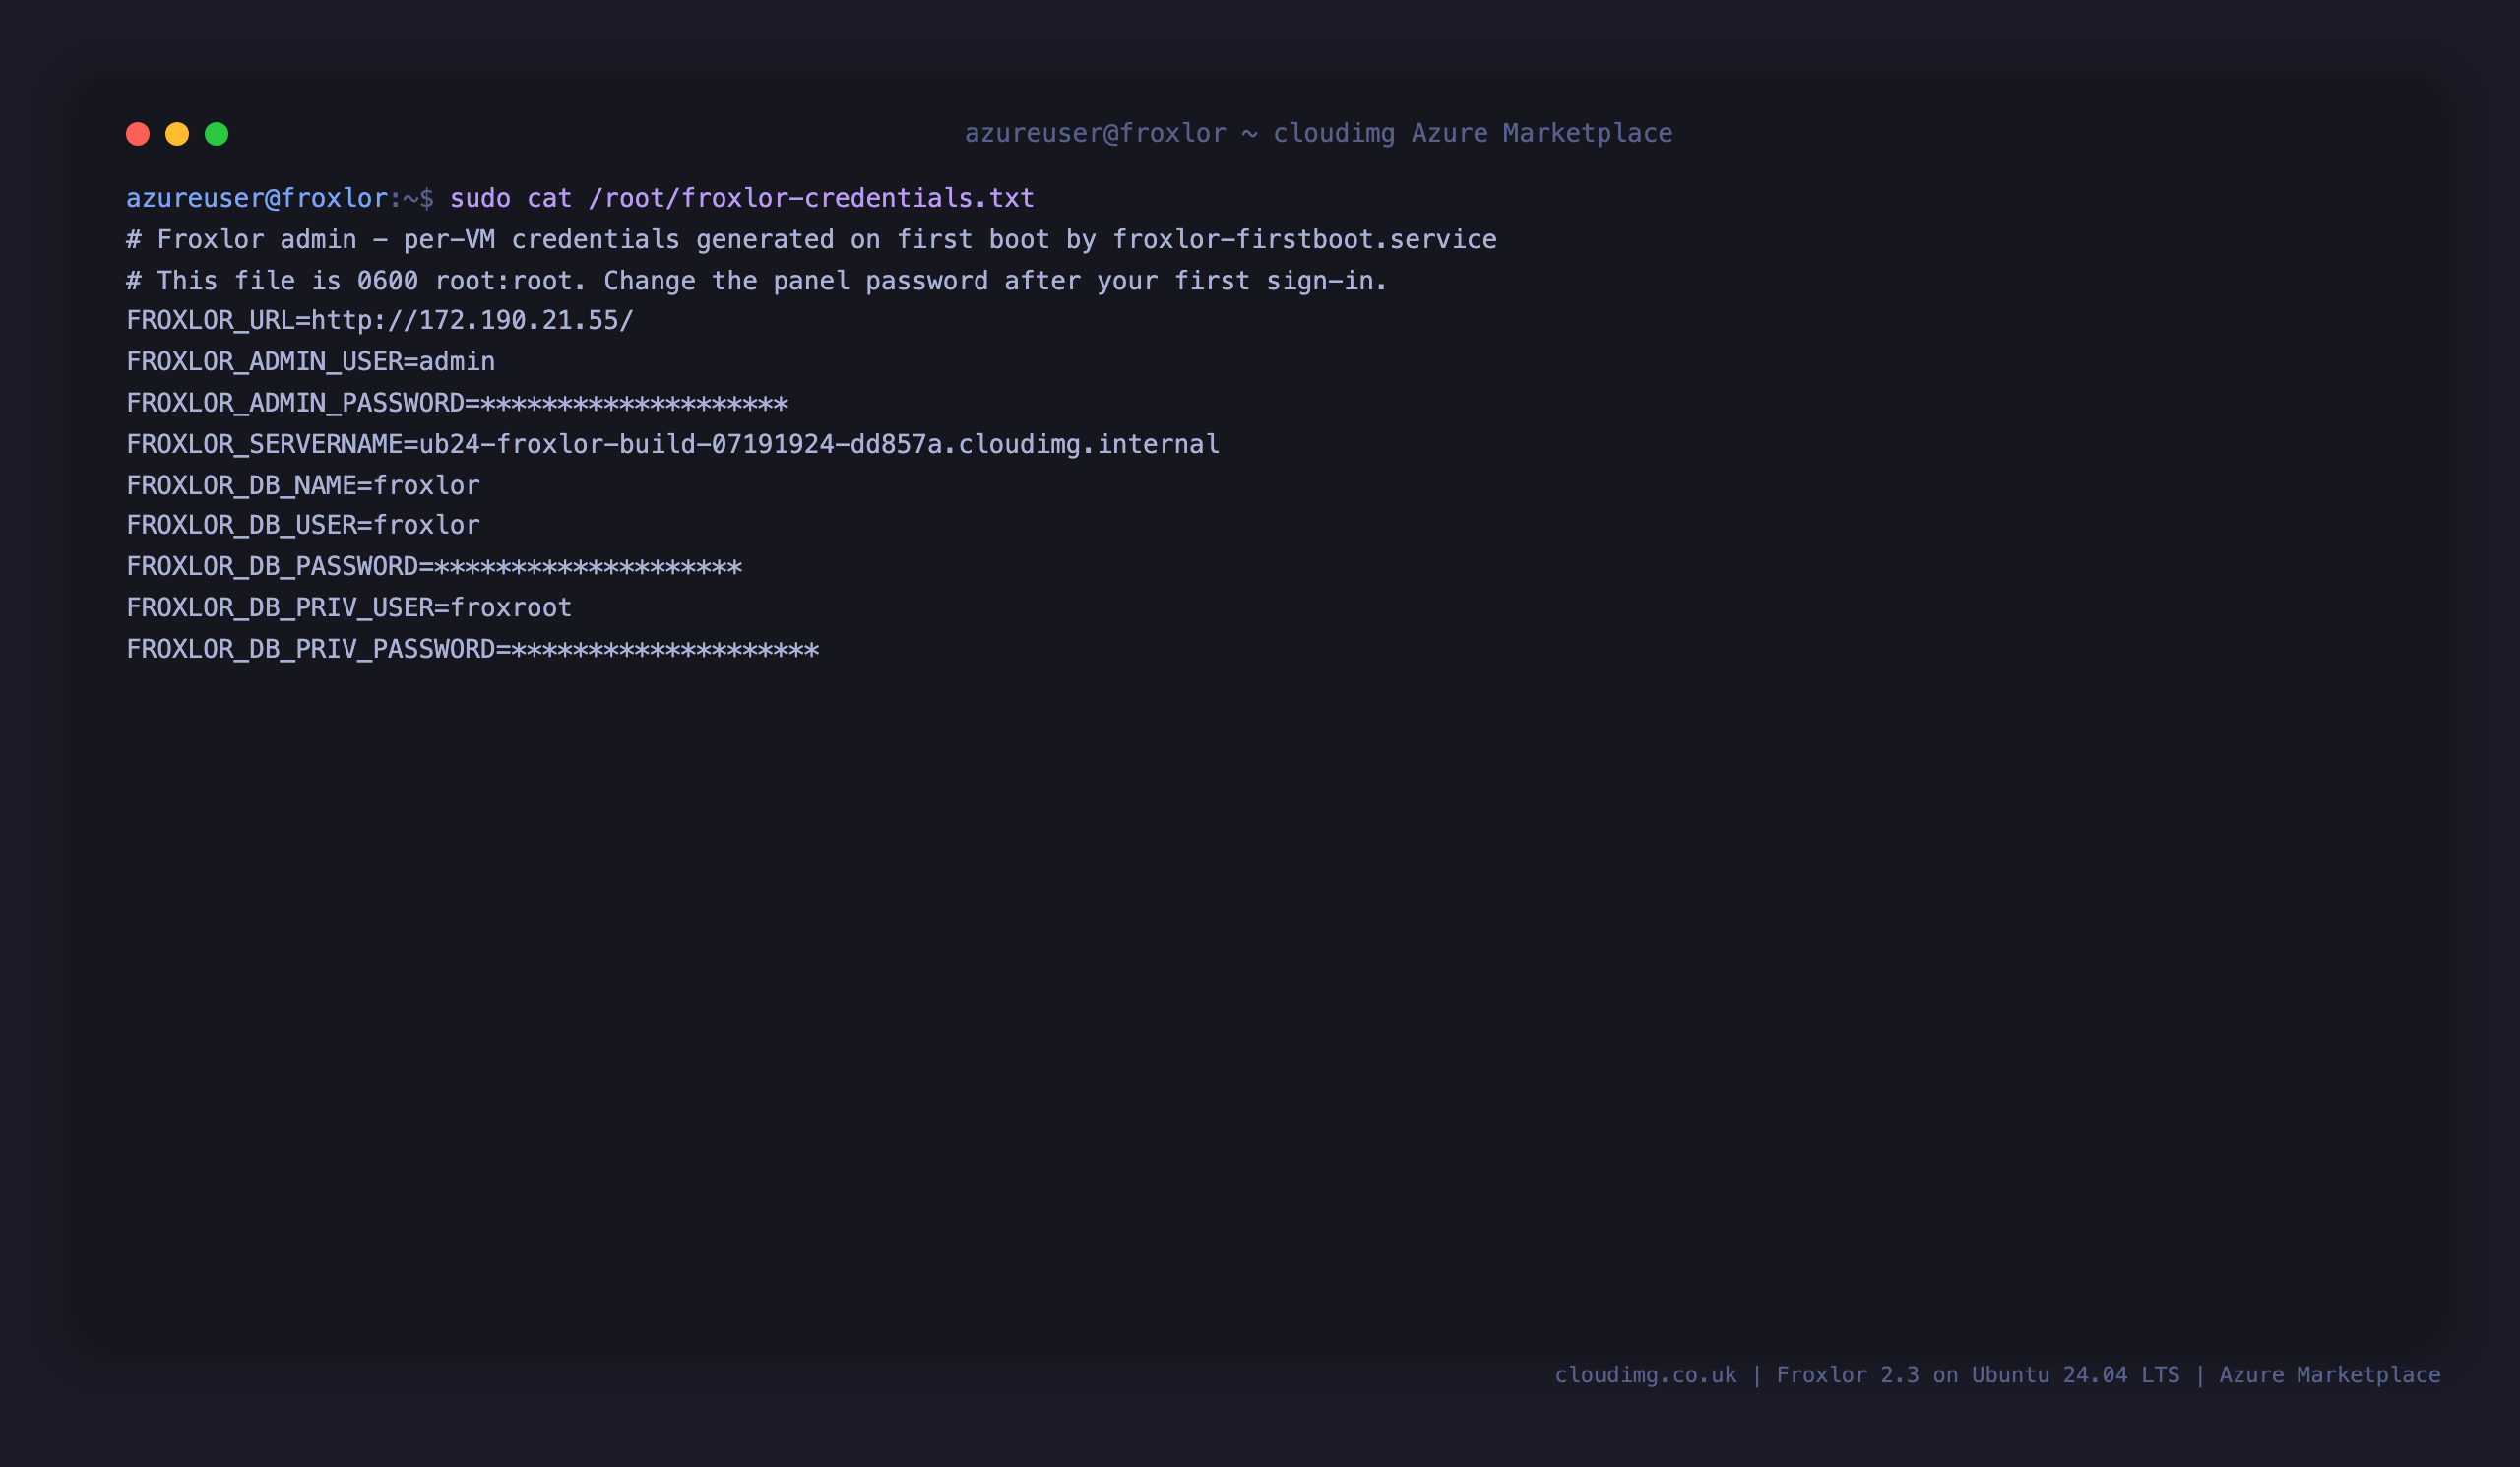This screenshot has width=2520, height=1467.
Task: Click the 'sudo cat /root/froxlor-credentials.txt' command
Action: [742, 198]
